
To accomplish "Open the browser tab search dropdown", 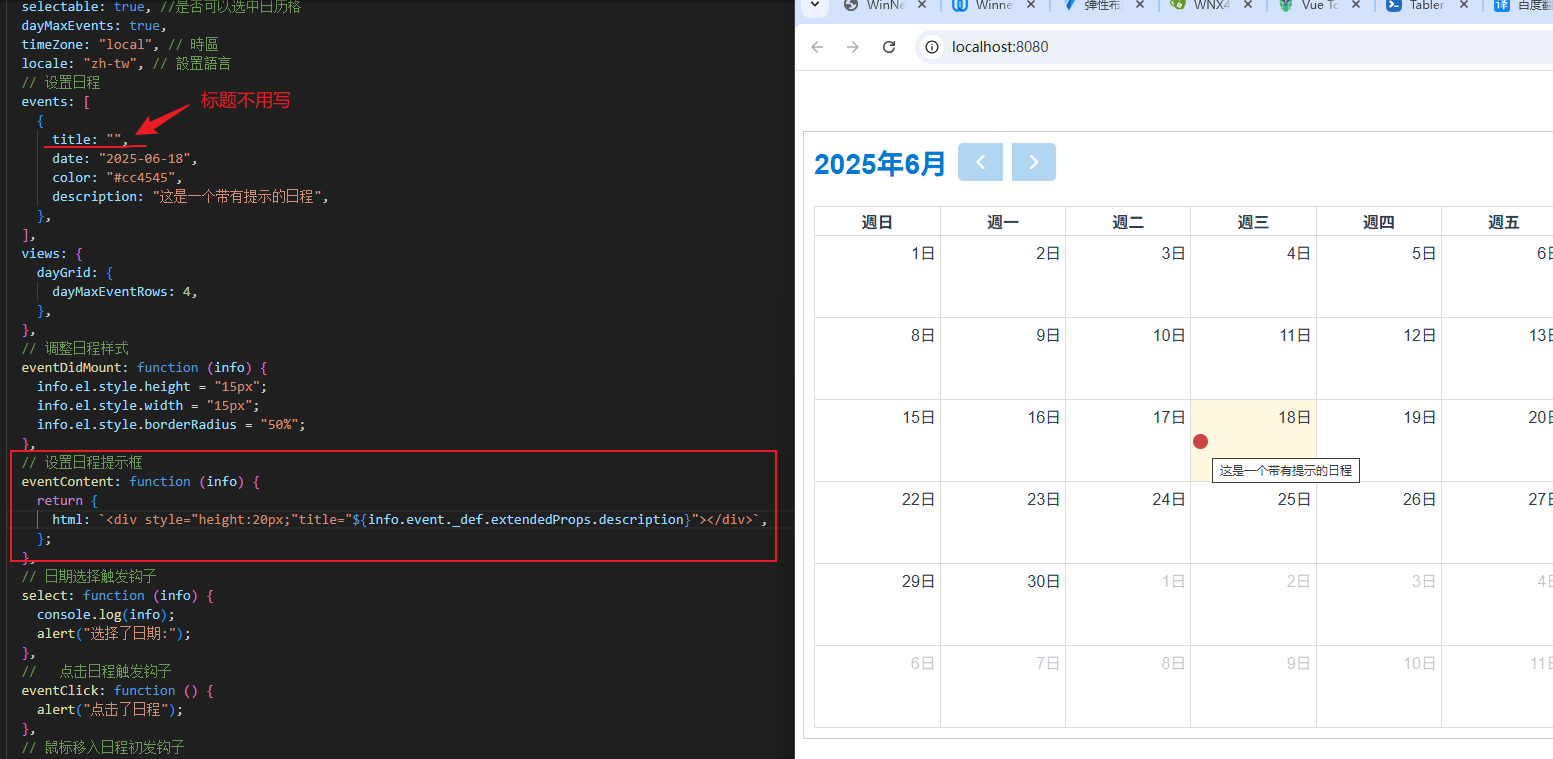I will (815, 6).
